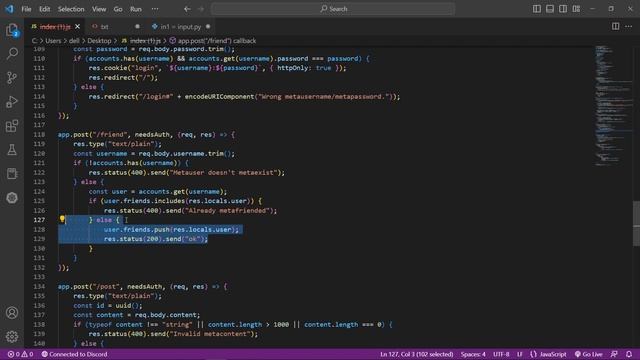
Task: Open the Testing flask view
Action: (x=12, y=150)
